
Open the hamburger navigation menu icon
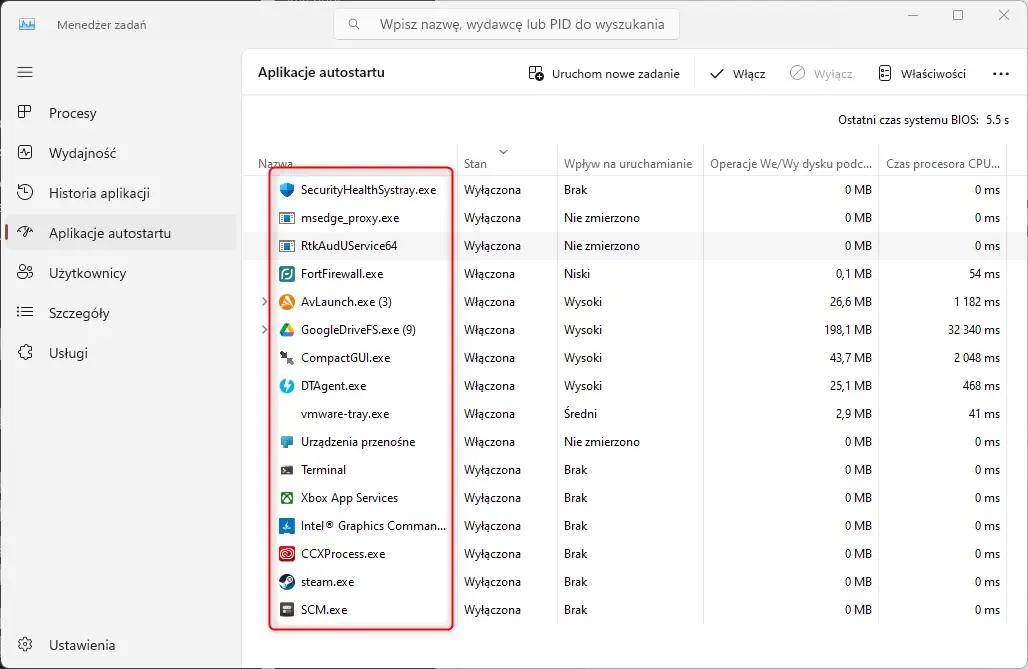pyautogui.click(x=25, y=72)
